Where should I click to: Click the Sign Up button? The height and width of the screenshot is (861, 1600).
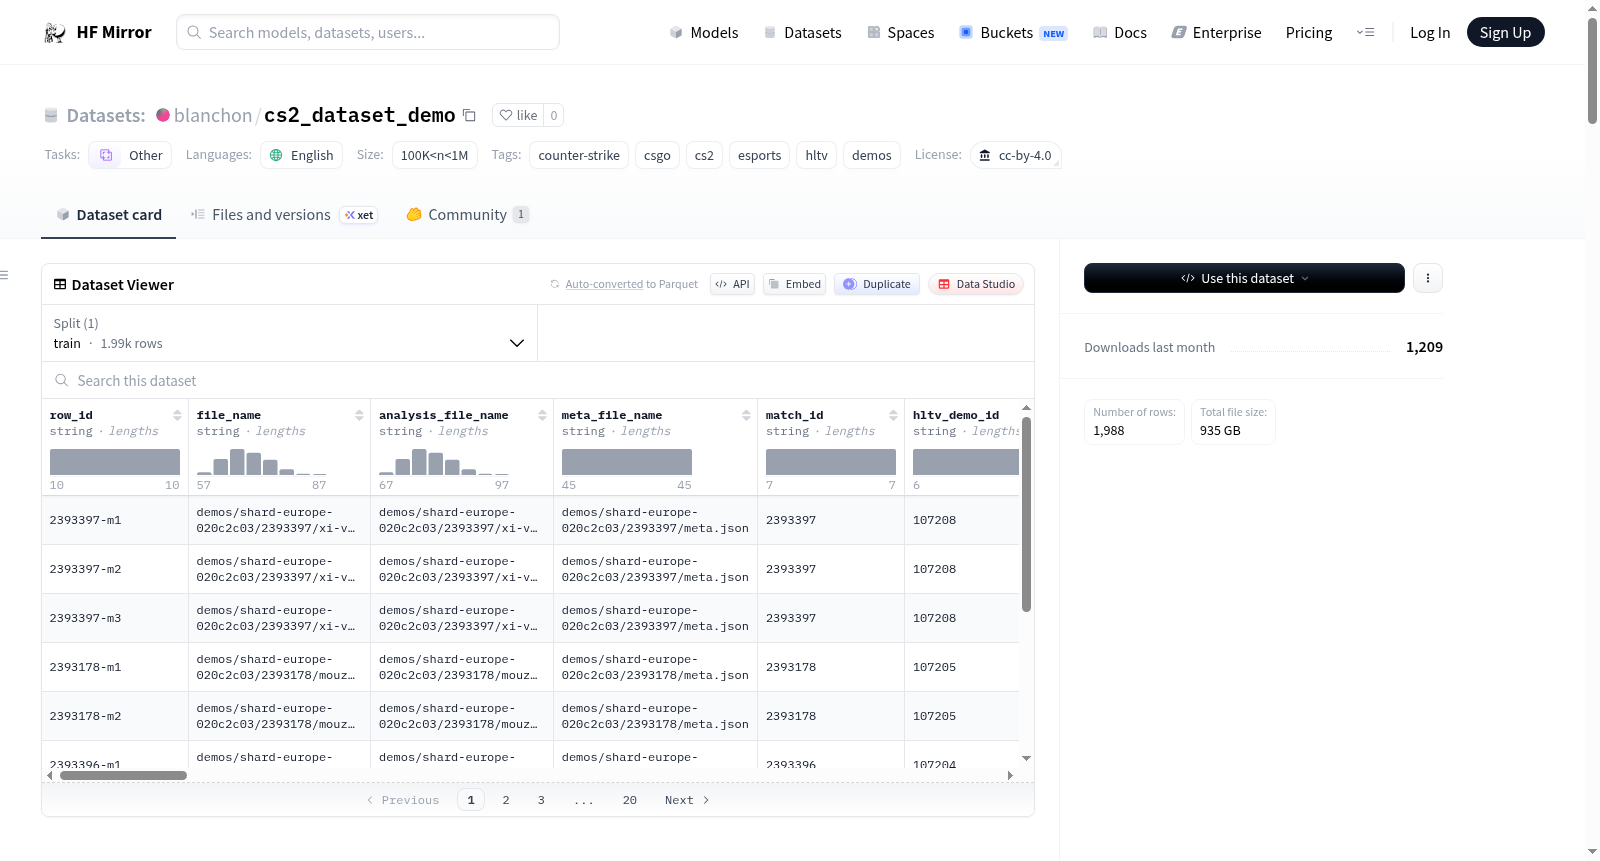pos(1505,33)
